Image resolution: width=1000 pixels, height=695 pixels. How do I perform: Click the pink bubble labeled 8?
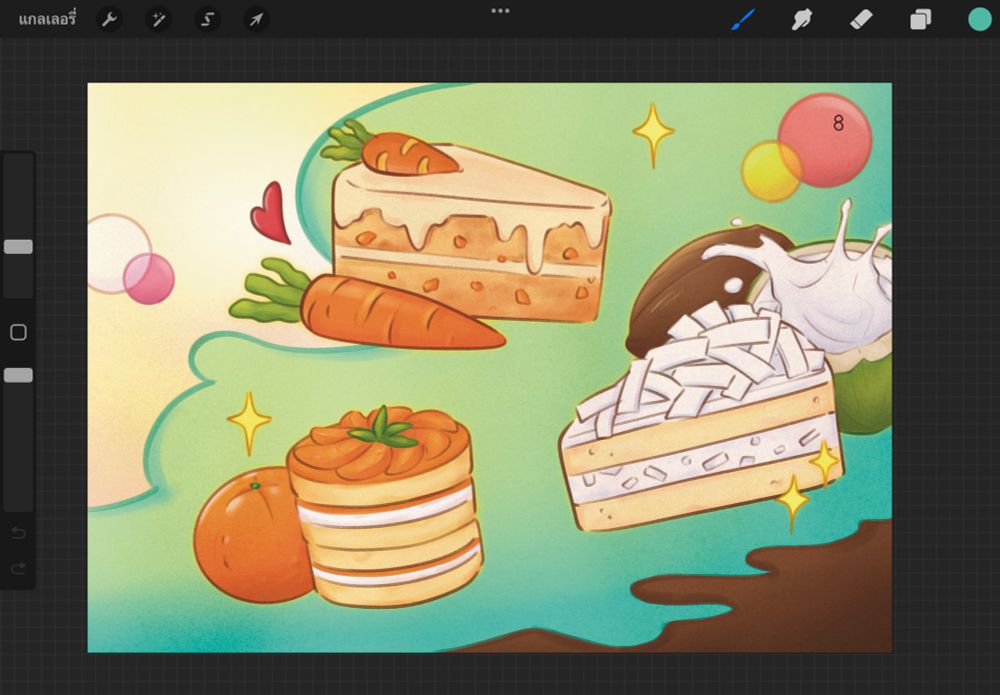click(826, 138)
